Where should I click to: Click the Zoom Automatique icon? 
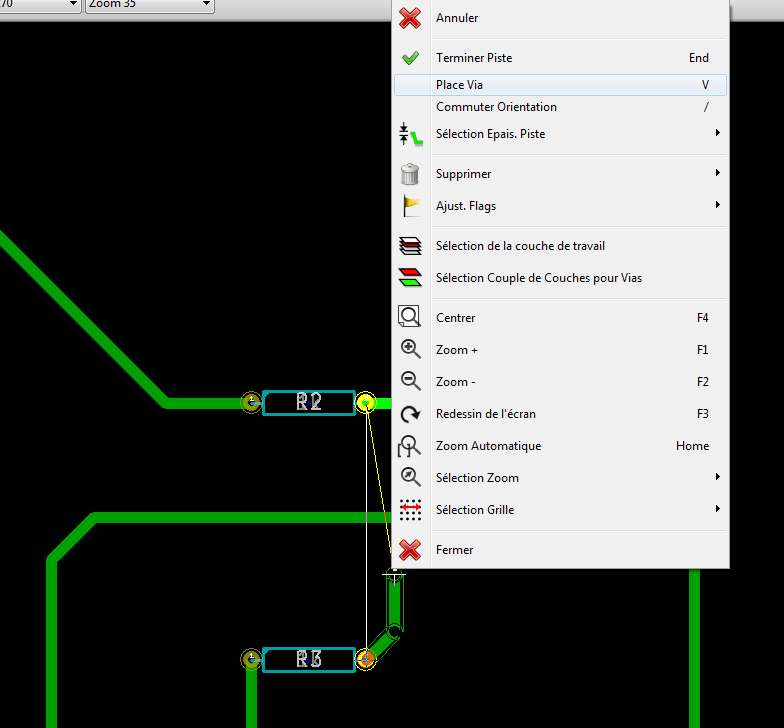pyautogui.click(x=409, y=446)
